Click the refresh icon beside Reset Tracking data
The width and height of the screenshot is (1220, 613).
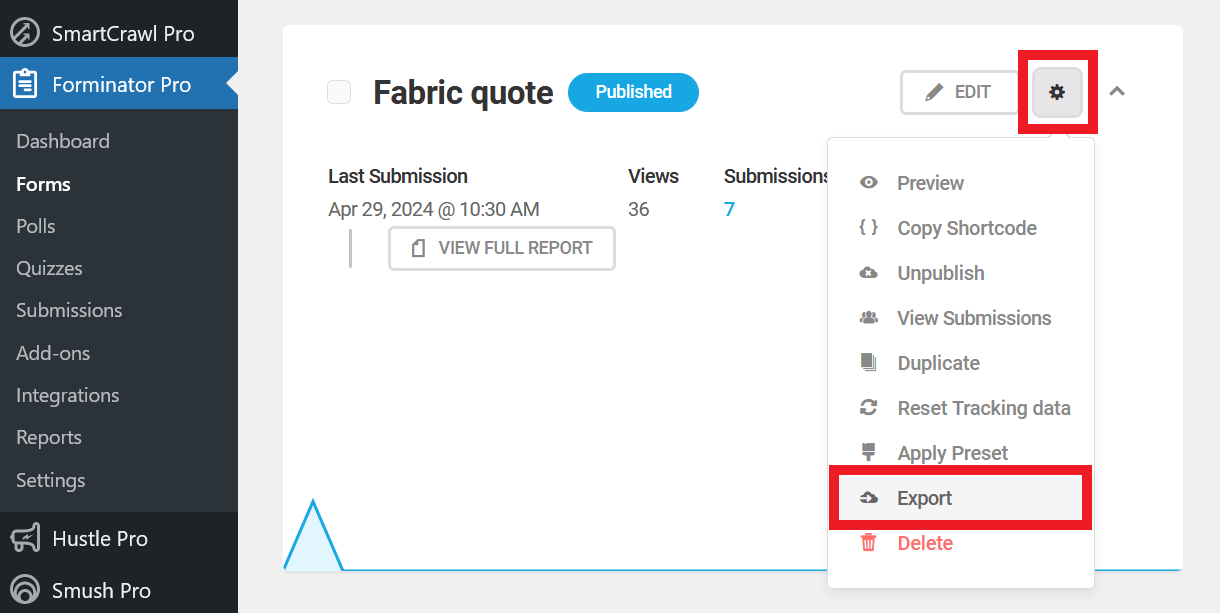(869, 408)
